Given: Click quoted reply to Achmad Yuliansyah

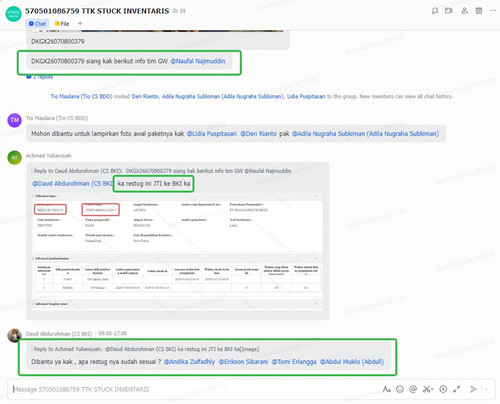Looking at the screenshot, I should pos(146,349).
